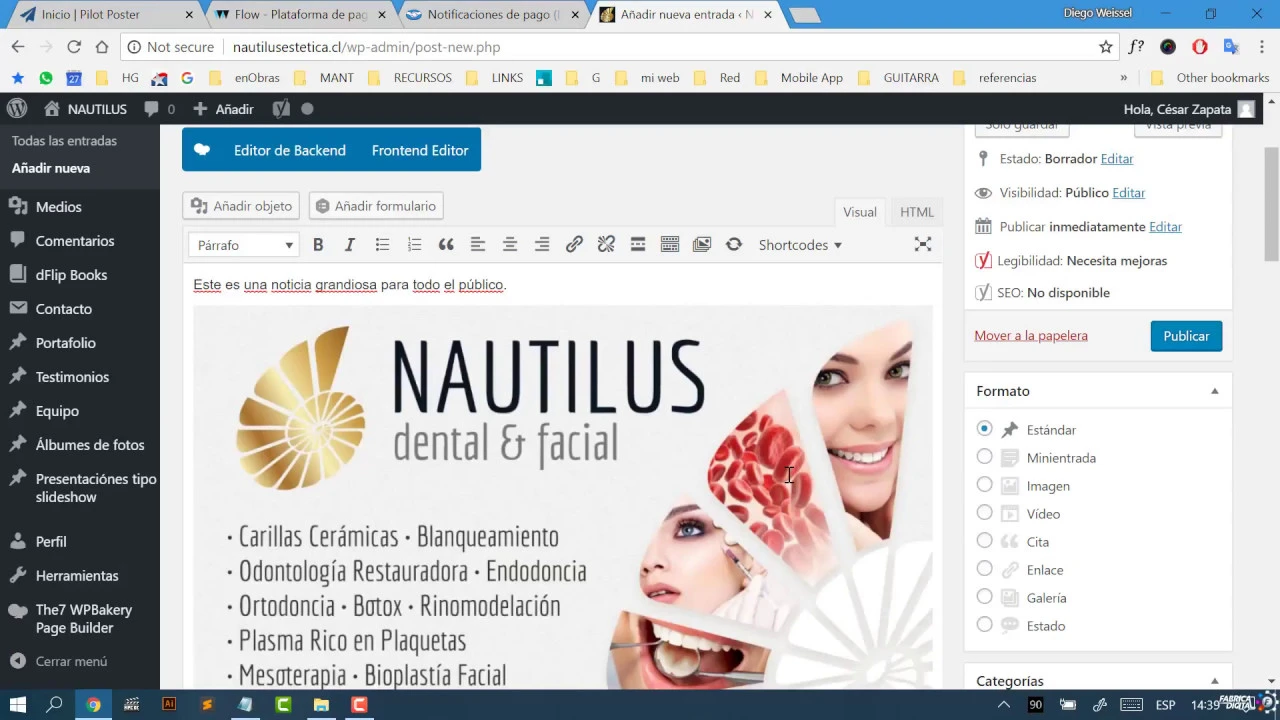The width and height of the screenshot is (1280, 720).
Task: Switch to the Visual editor tab
Action: 860,212
